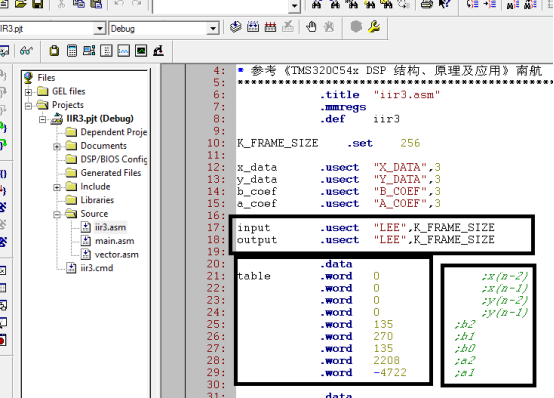Click the curved-arrow outdent lines icon
Image resolution: width=554 pixels, height=398 pixels.
pos(472,4)
